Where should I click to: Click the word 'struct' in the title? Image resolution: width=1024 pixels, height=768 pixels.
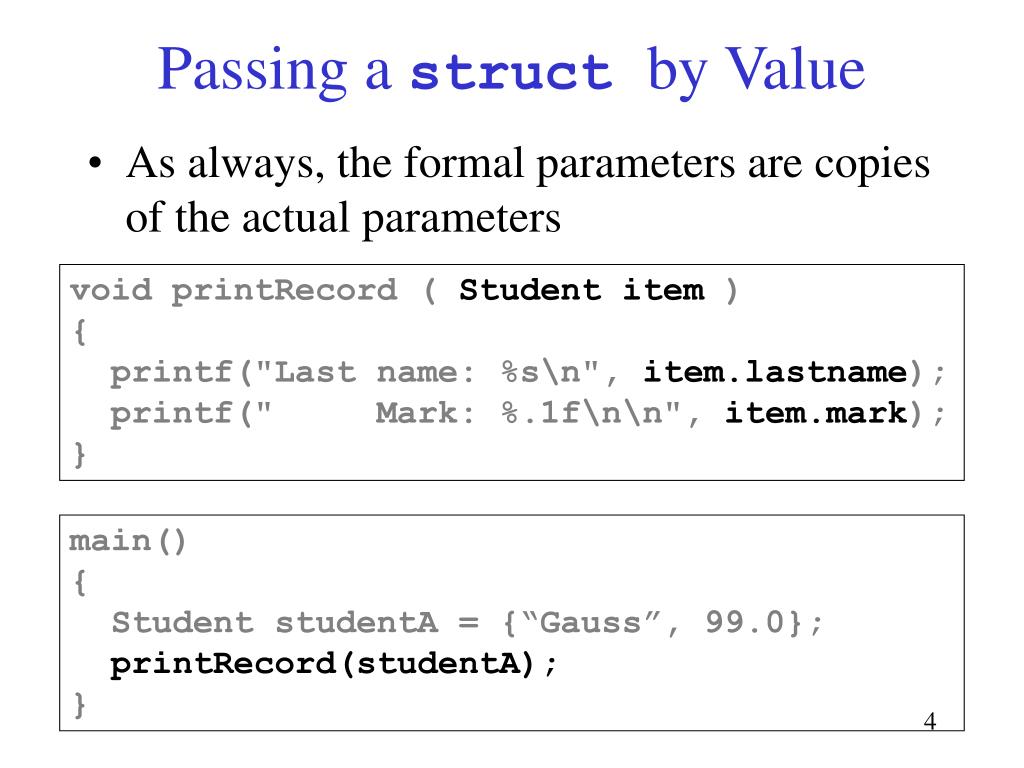511,72
